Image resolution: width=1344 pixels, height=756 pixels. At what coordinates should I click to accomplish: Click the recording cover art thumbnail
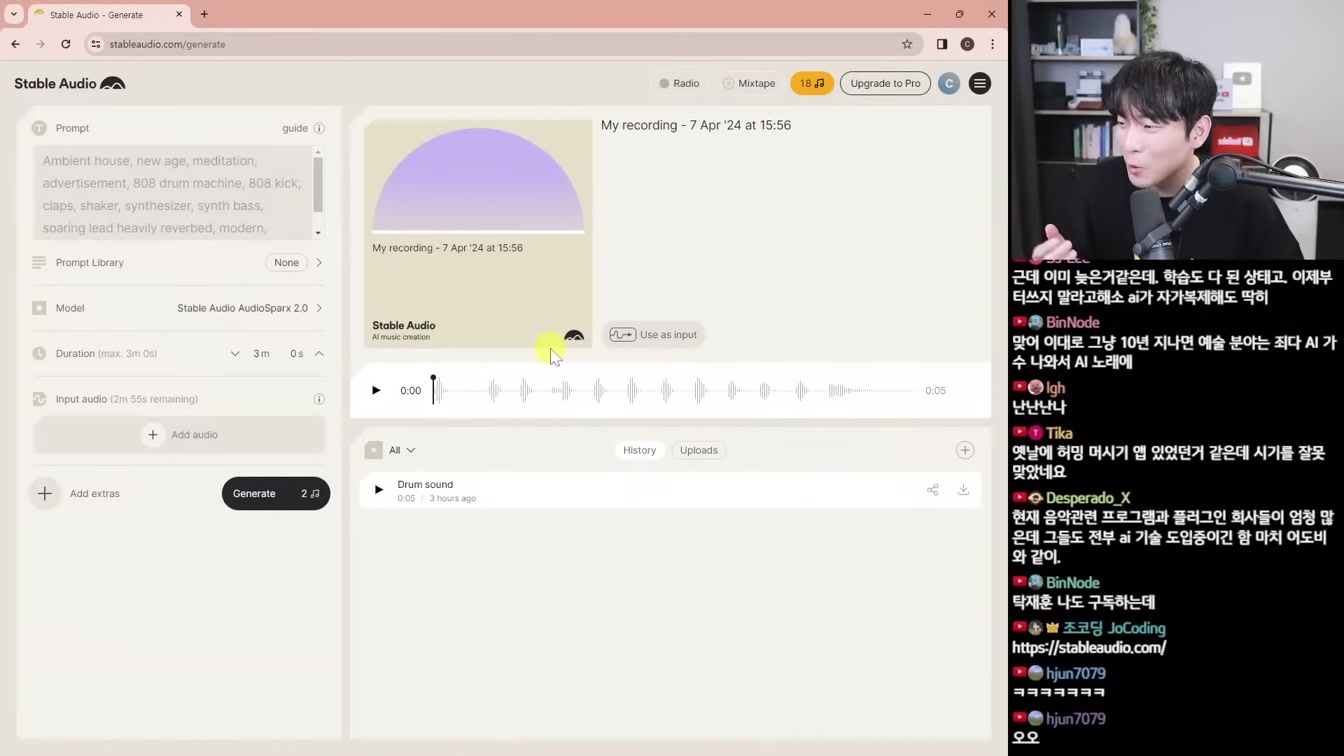click(x=478, y=234)
